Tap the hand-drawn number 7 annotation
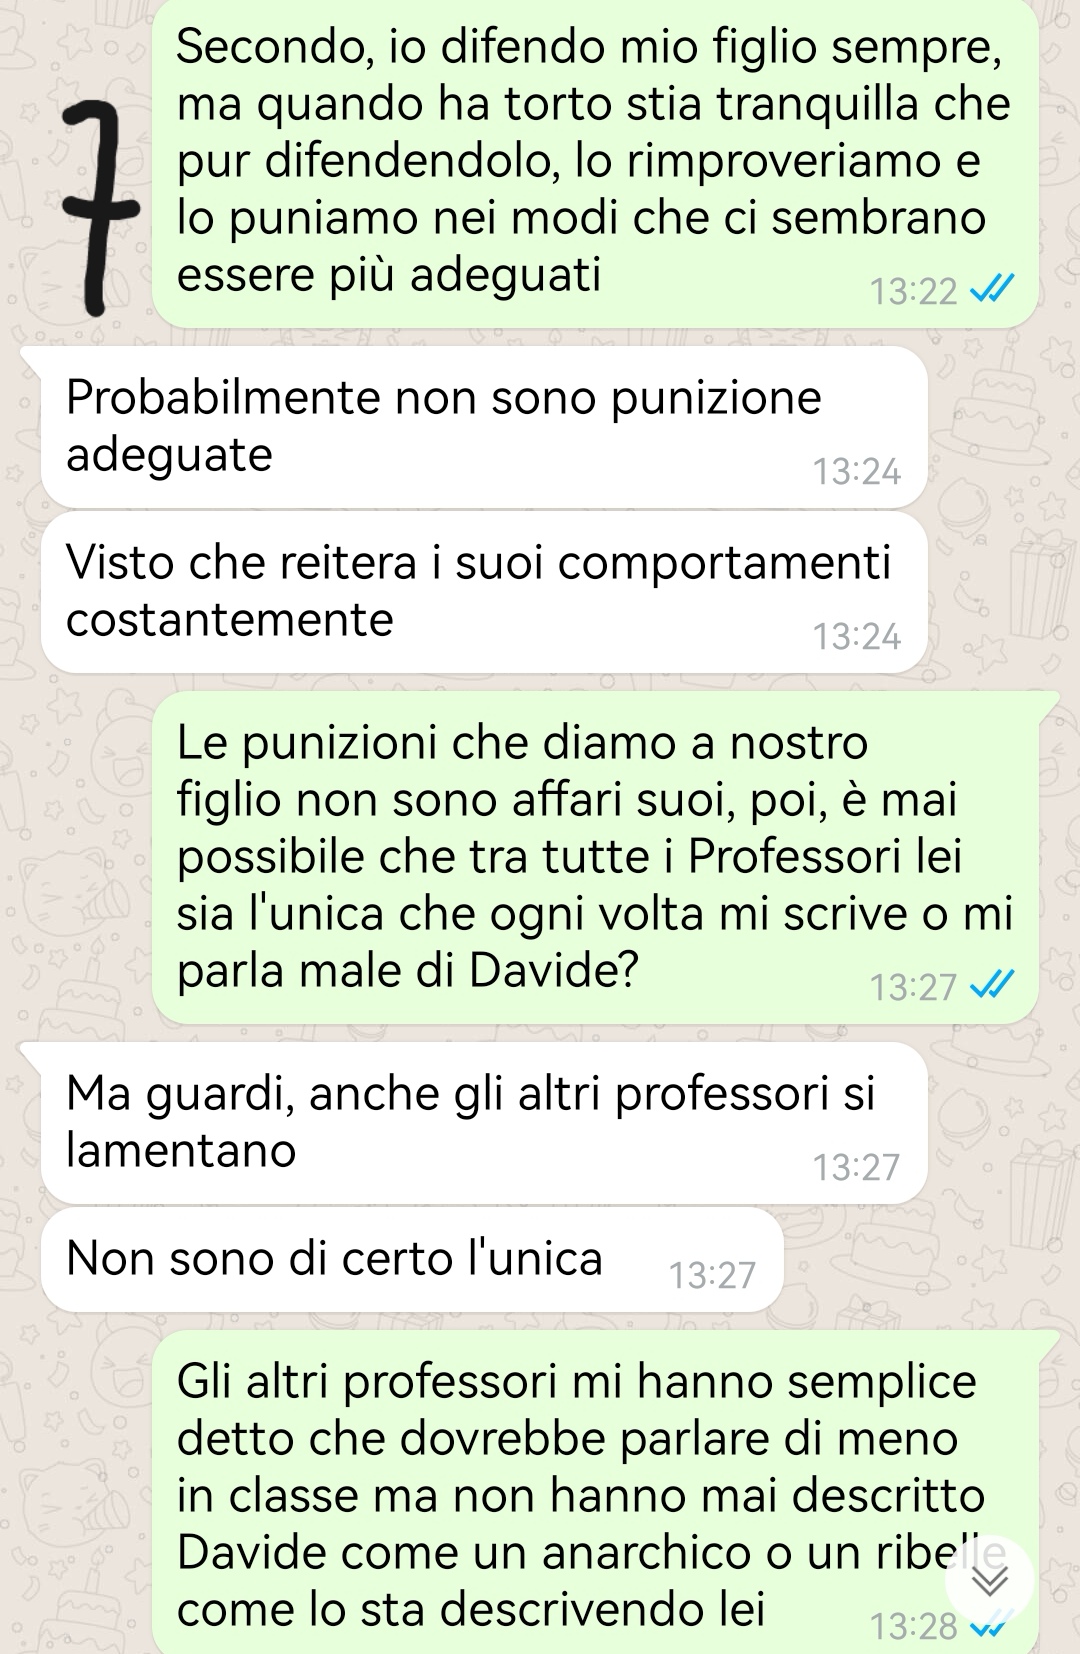The height and width of the screenshot is (1654, 1080). tap(98, 209)
